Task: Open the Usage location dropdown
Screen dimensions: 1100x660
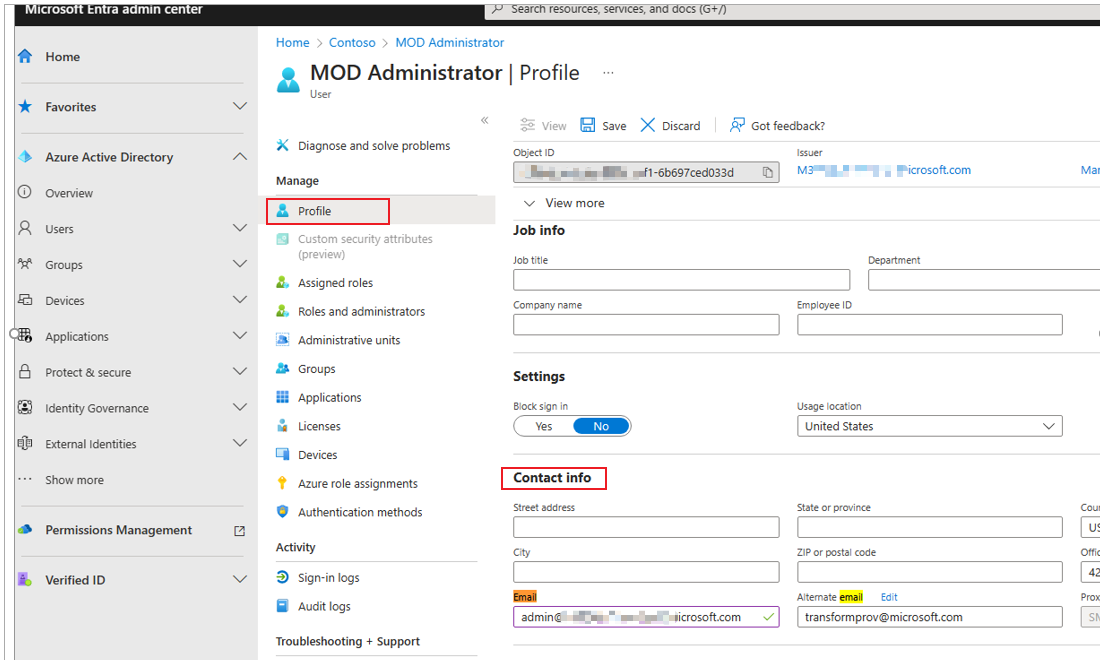Action: point(930,426)
